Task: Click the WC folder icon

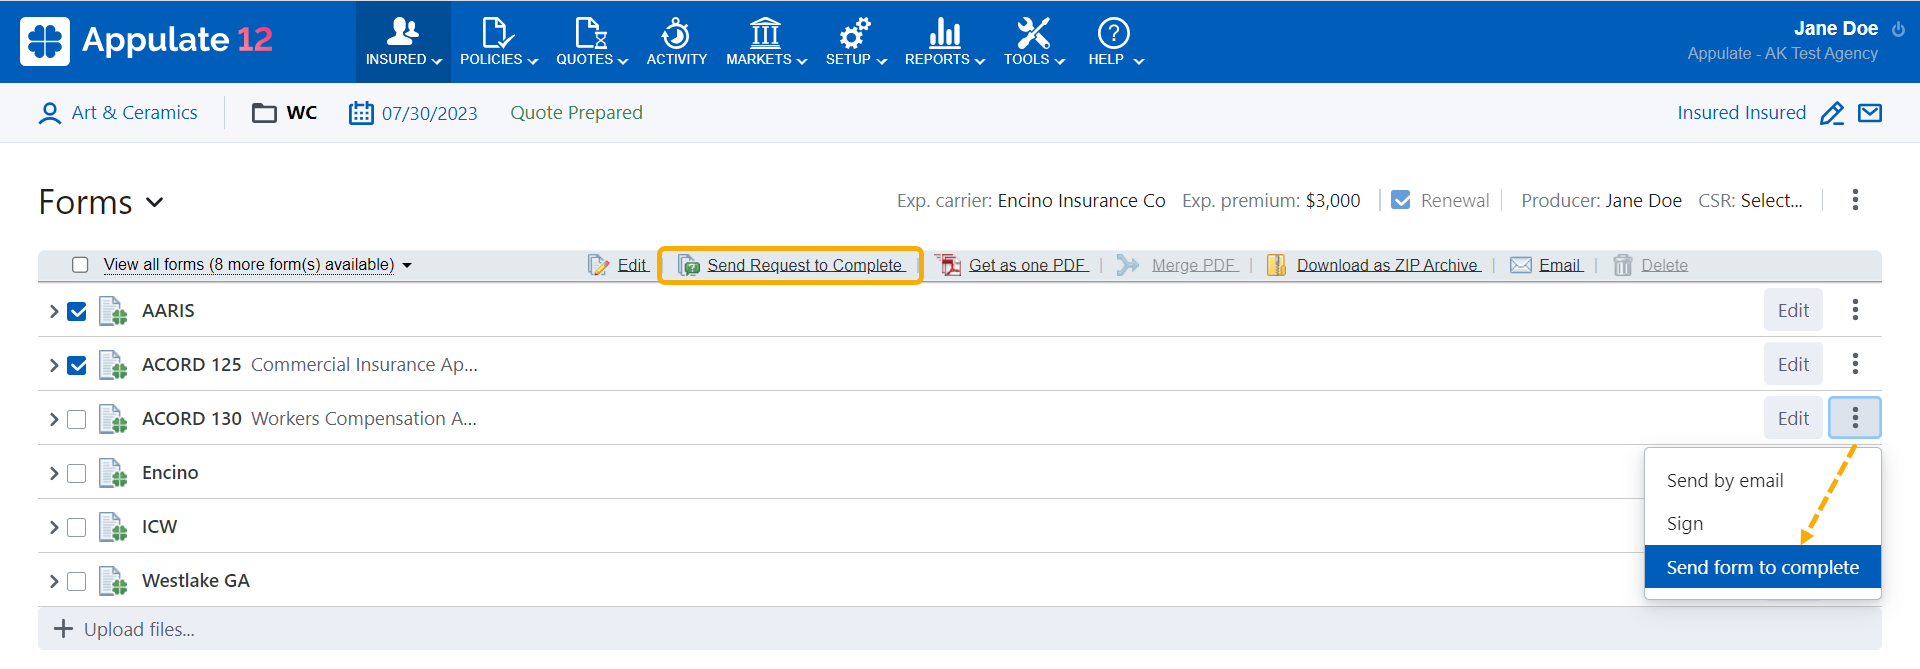Action: tap(264, 113)
